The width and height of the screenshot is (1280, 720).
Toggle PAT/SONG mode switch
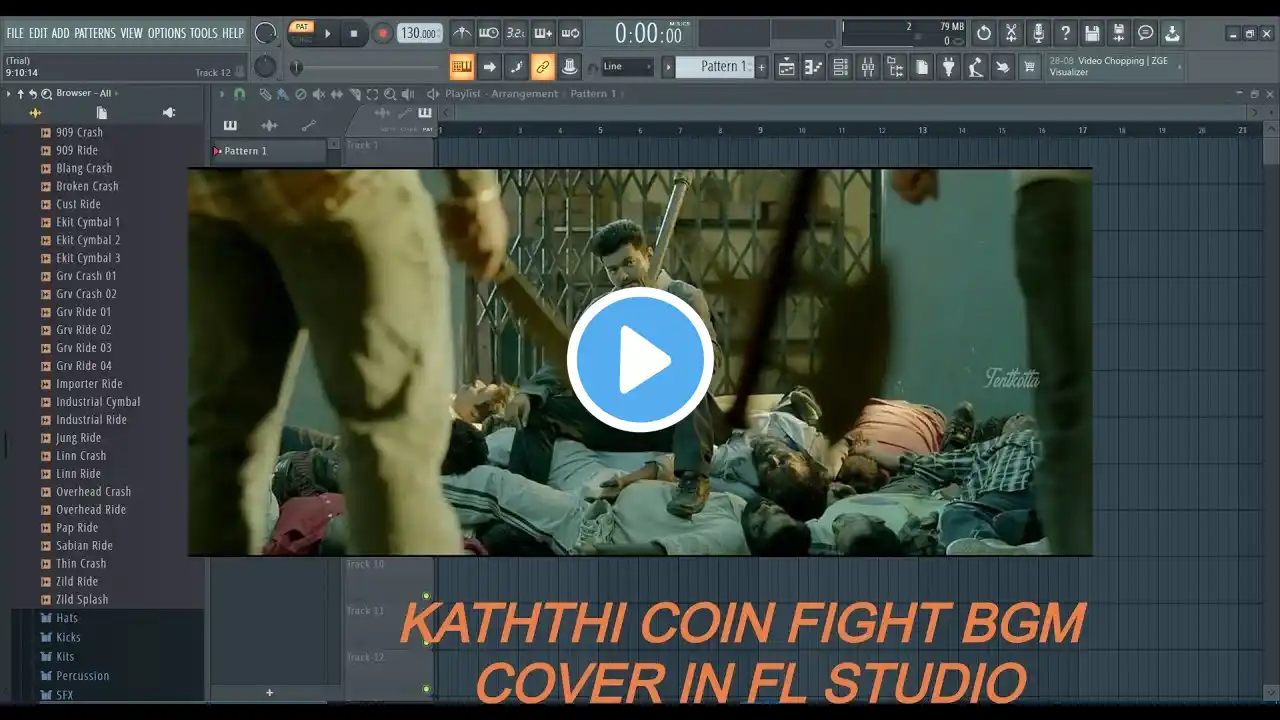click(x=302, y=33)
